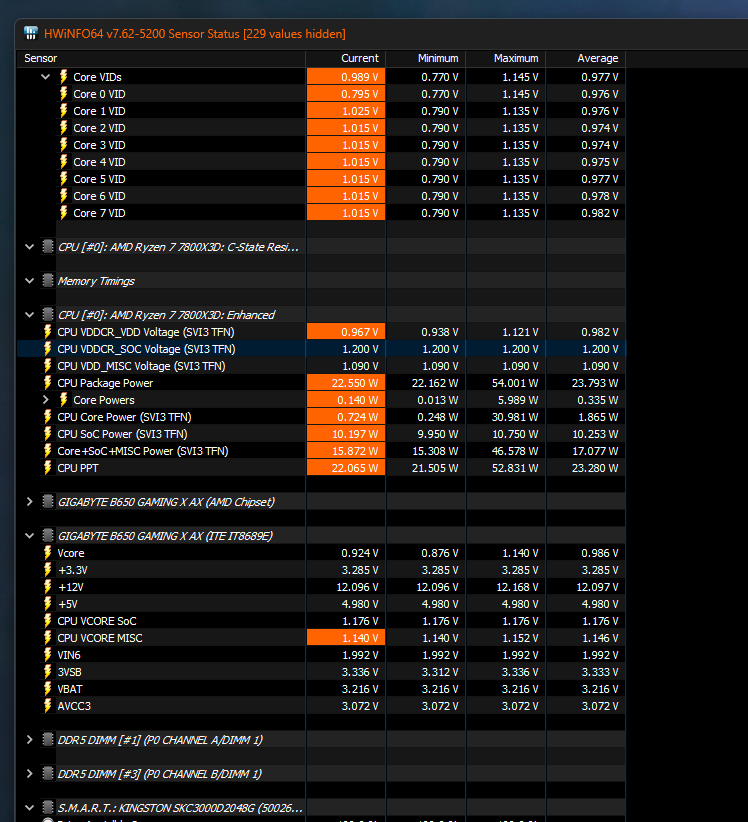The height and width of the screenshot is (822, 748).
Task: Click the lightning icon beside Vcore
Action: point(48,553)
